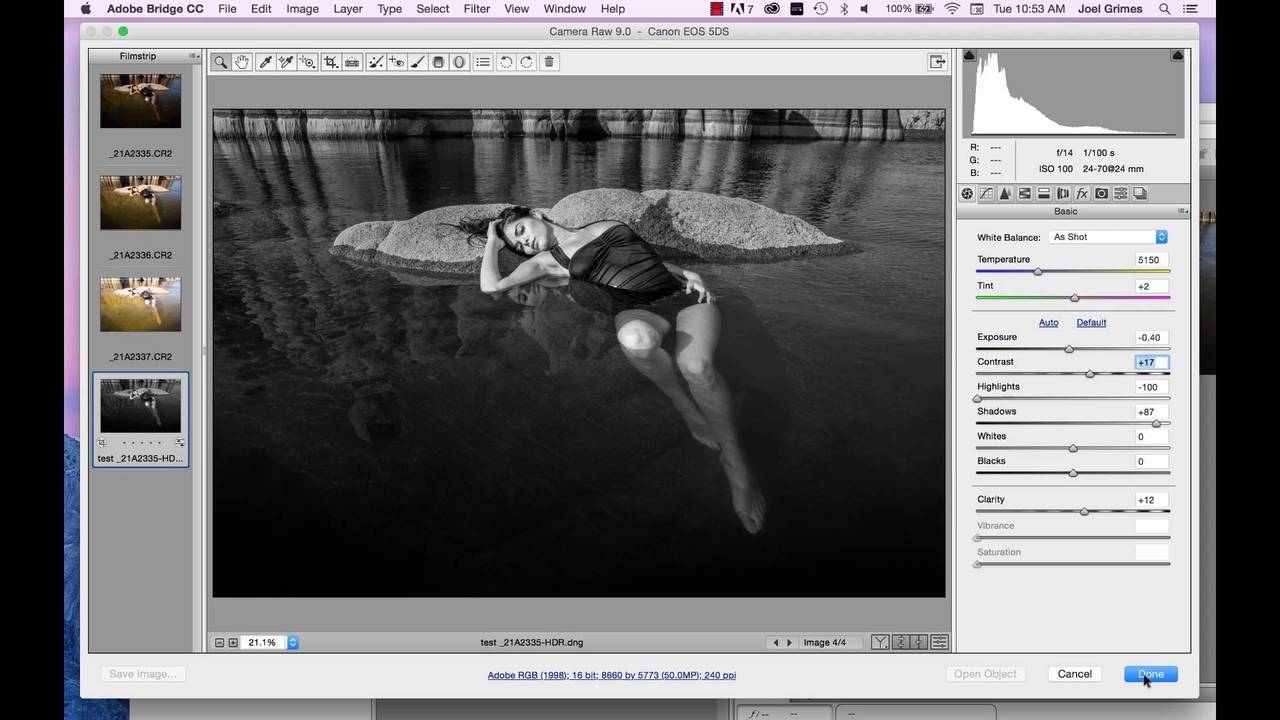The height and width of the screenshot is (720, 1280).
Task: Click the Contrast value field
Action: point(1152,362)
